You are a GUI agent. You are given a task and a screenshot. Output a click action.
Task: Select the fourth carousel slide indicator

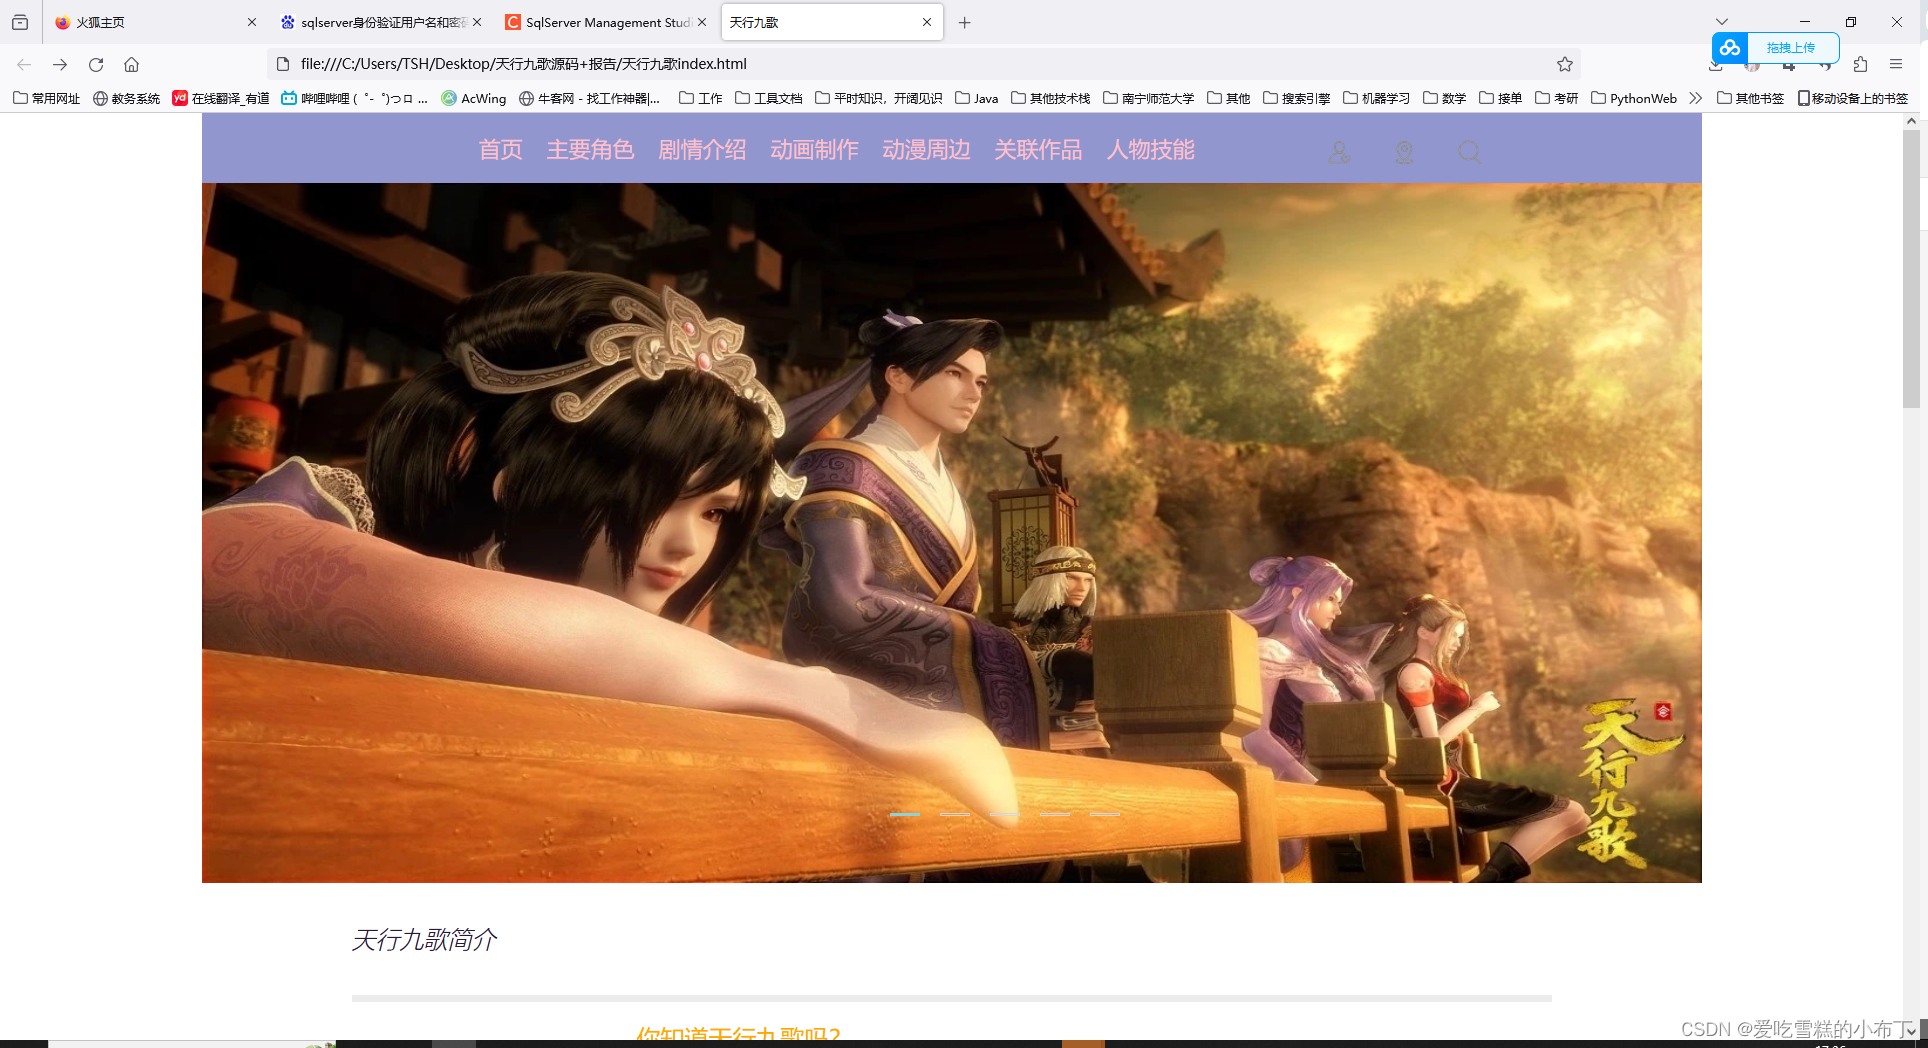pos(1055,814)
